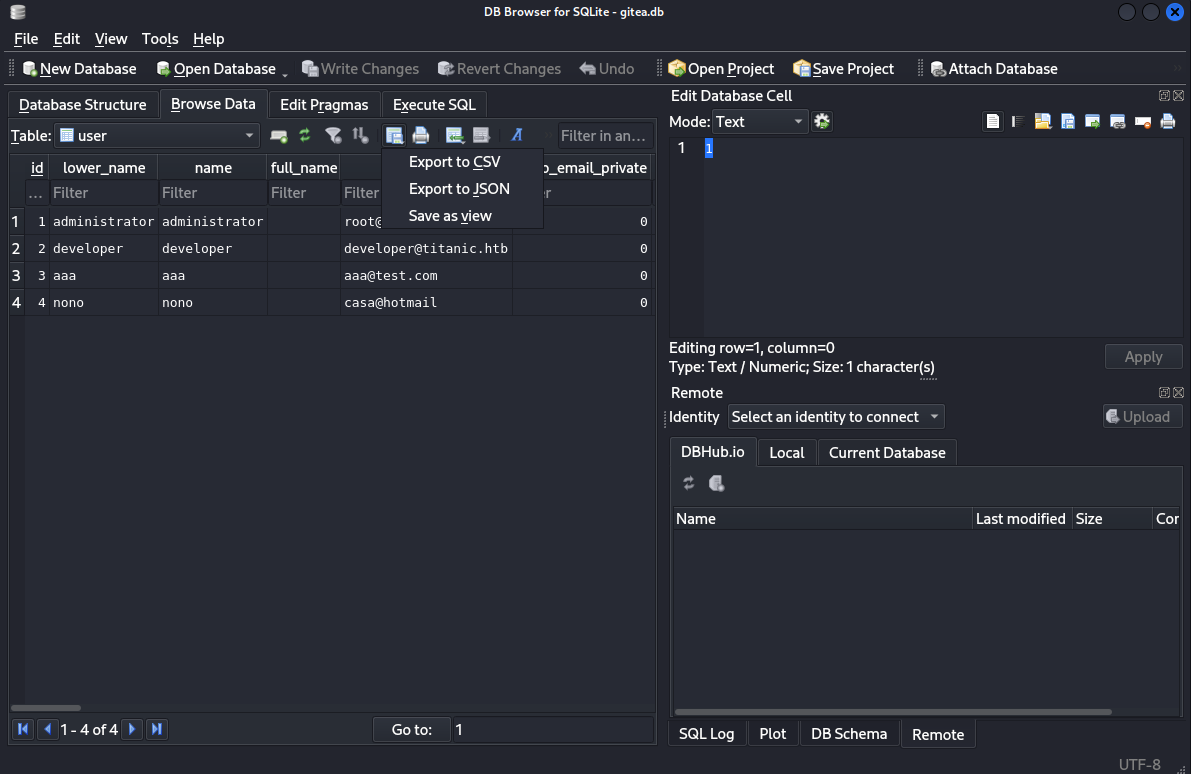Click the Upload button in Remote panel
The width and height of the screenshot is (1191, 774).
pyautogui.click(x=1142, y=417)
